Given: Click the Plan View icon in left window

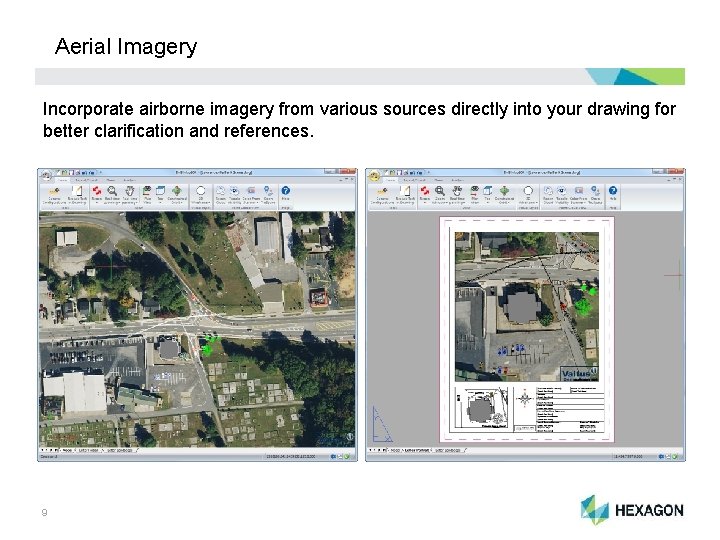Looking at the screenshot, I should (147, 191).
